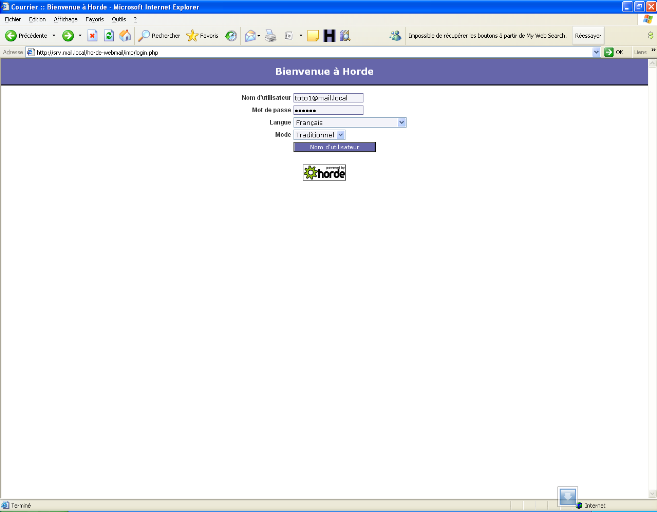Open the Affichage menu
Screen dimensions: 657x512
point(65,19)
